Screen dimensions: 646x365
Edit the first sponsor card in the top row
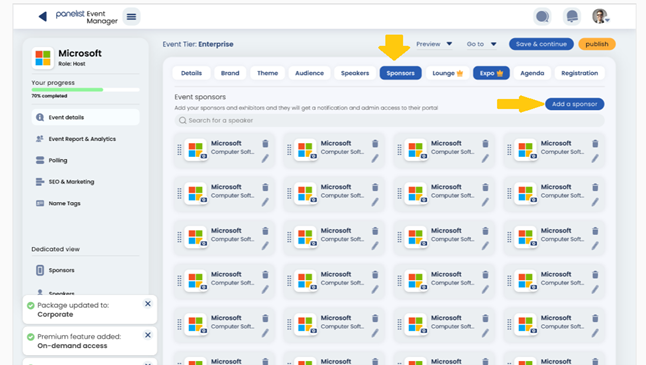coord(265,158)
